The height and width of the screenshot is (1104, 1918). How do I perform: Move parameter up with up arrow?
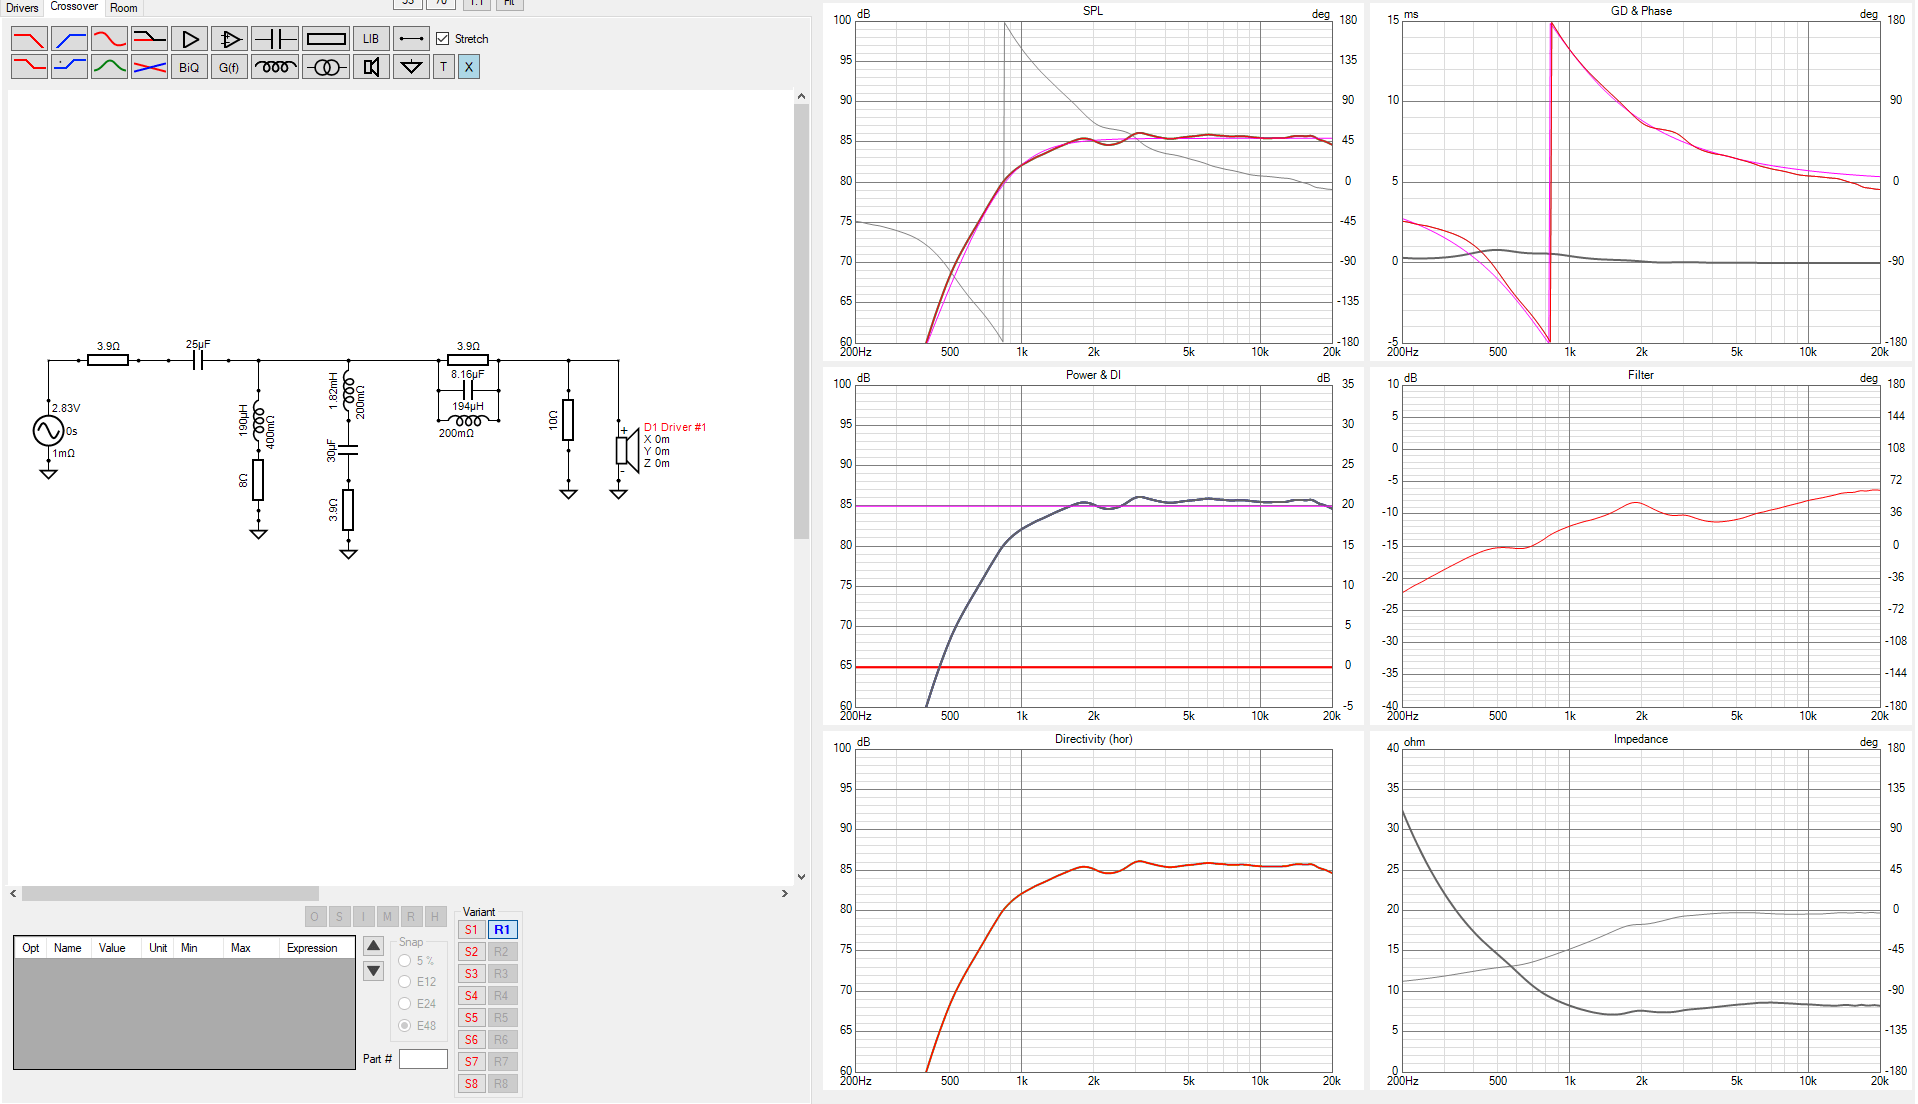(x=374, y=946)
